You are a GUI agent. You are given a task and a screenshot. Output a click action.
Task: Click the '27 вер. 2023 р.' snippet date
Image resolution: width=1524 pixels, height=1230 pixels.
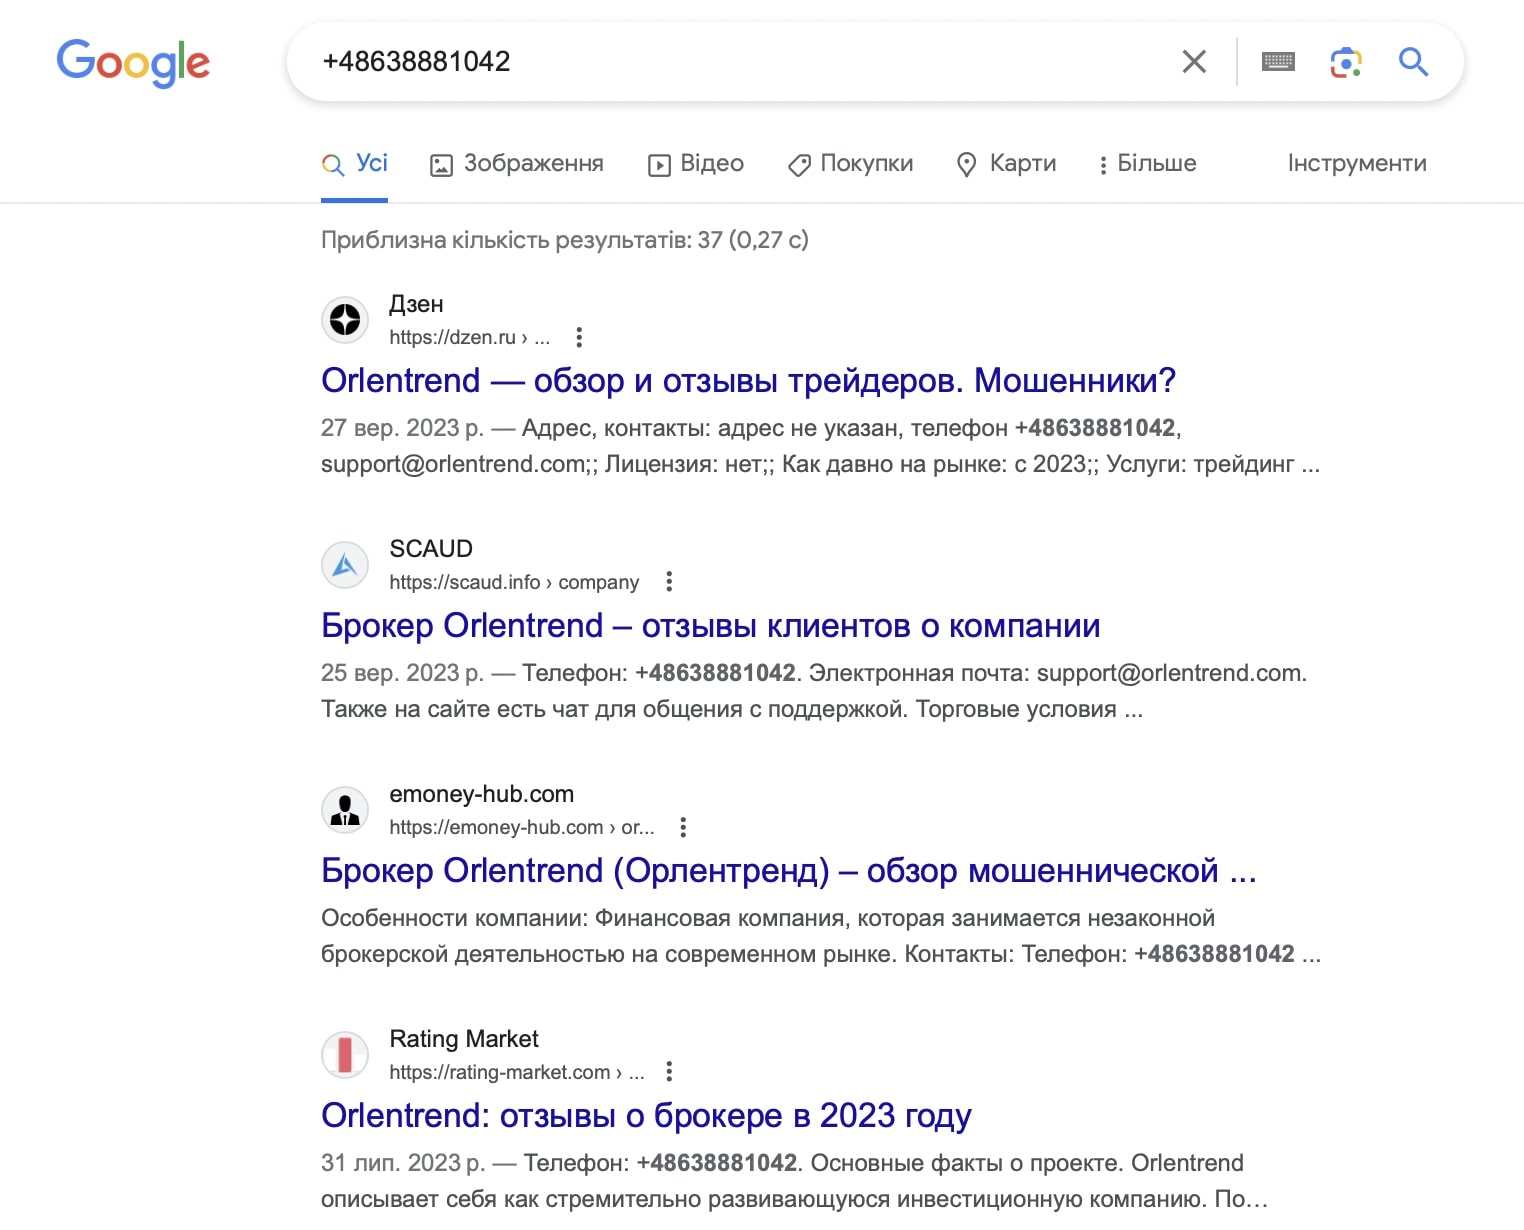(402, 428)
